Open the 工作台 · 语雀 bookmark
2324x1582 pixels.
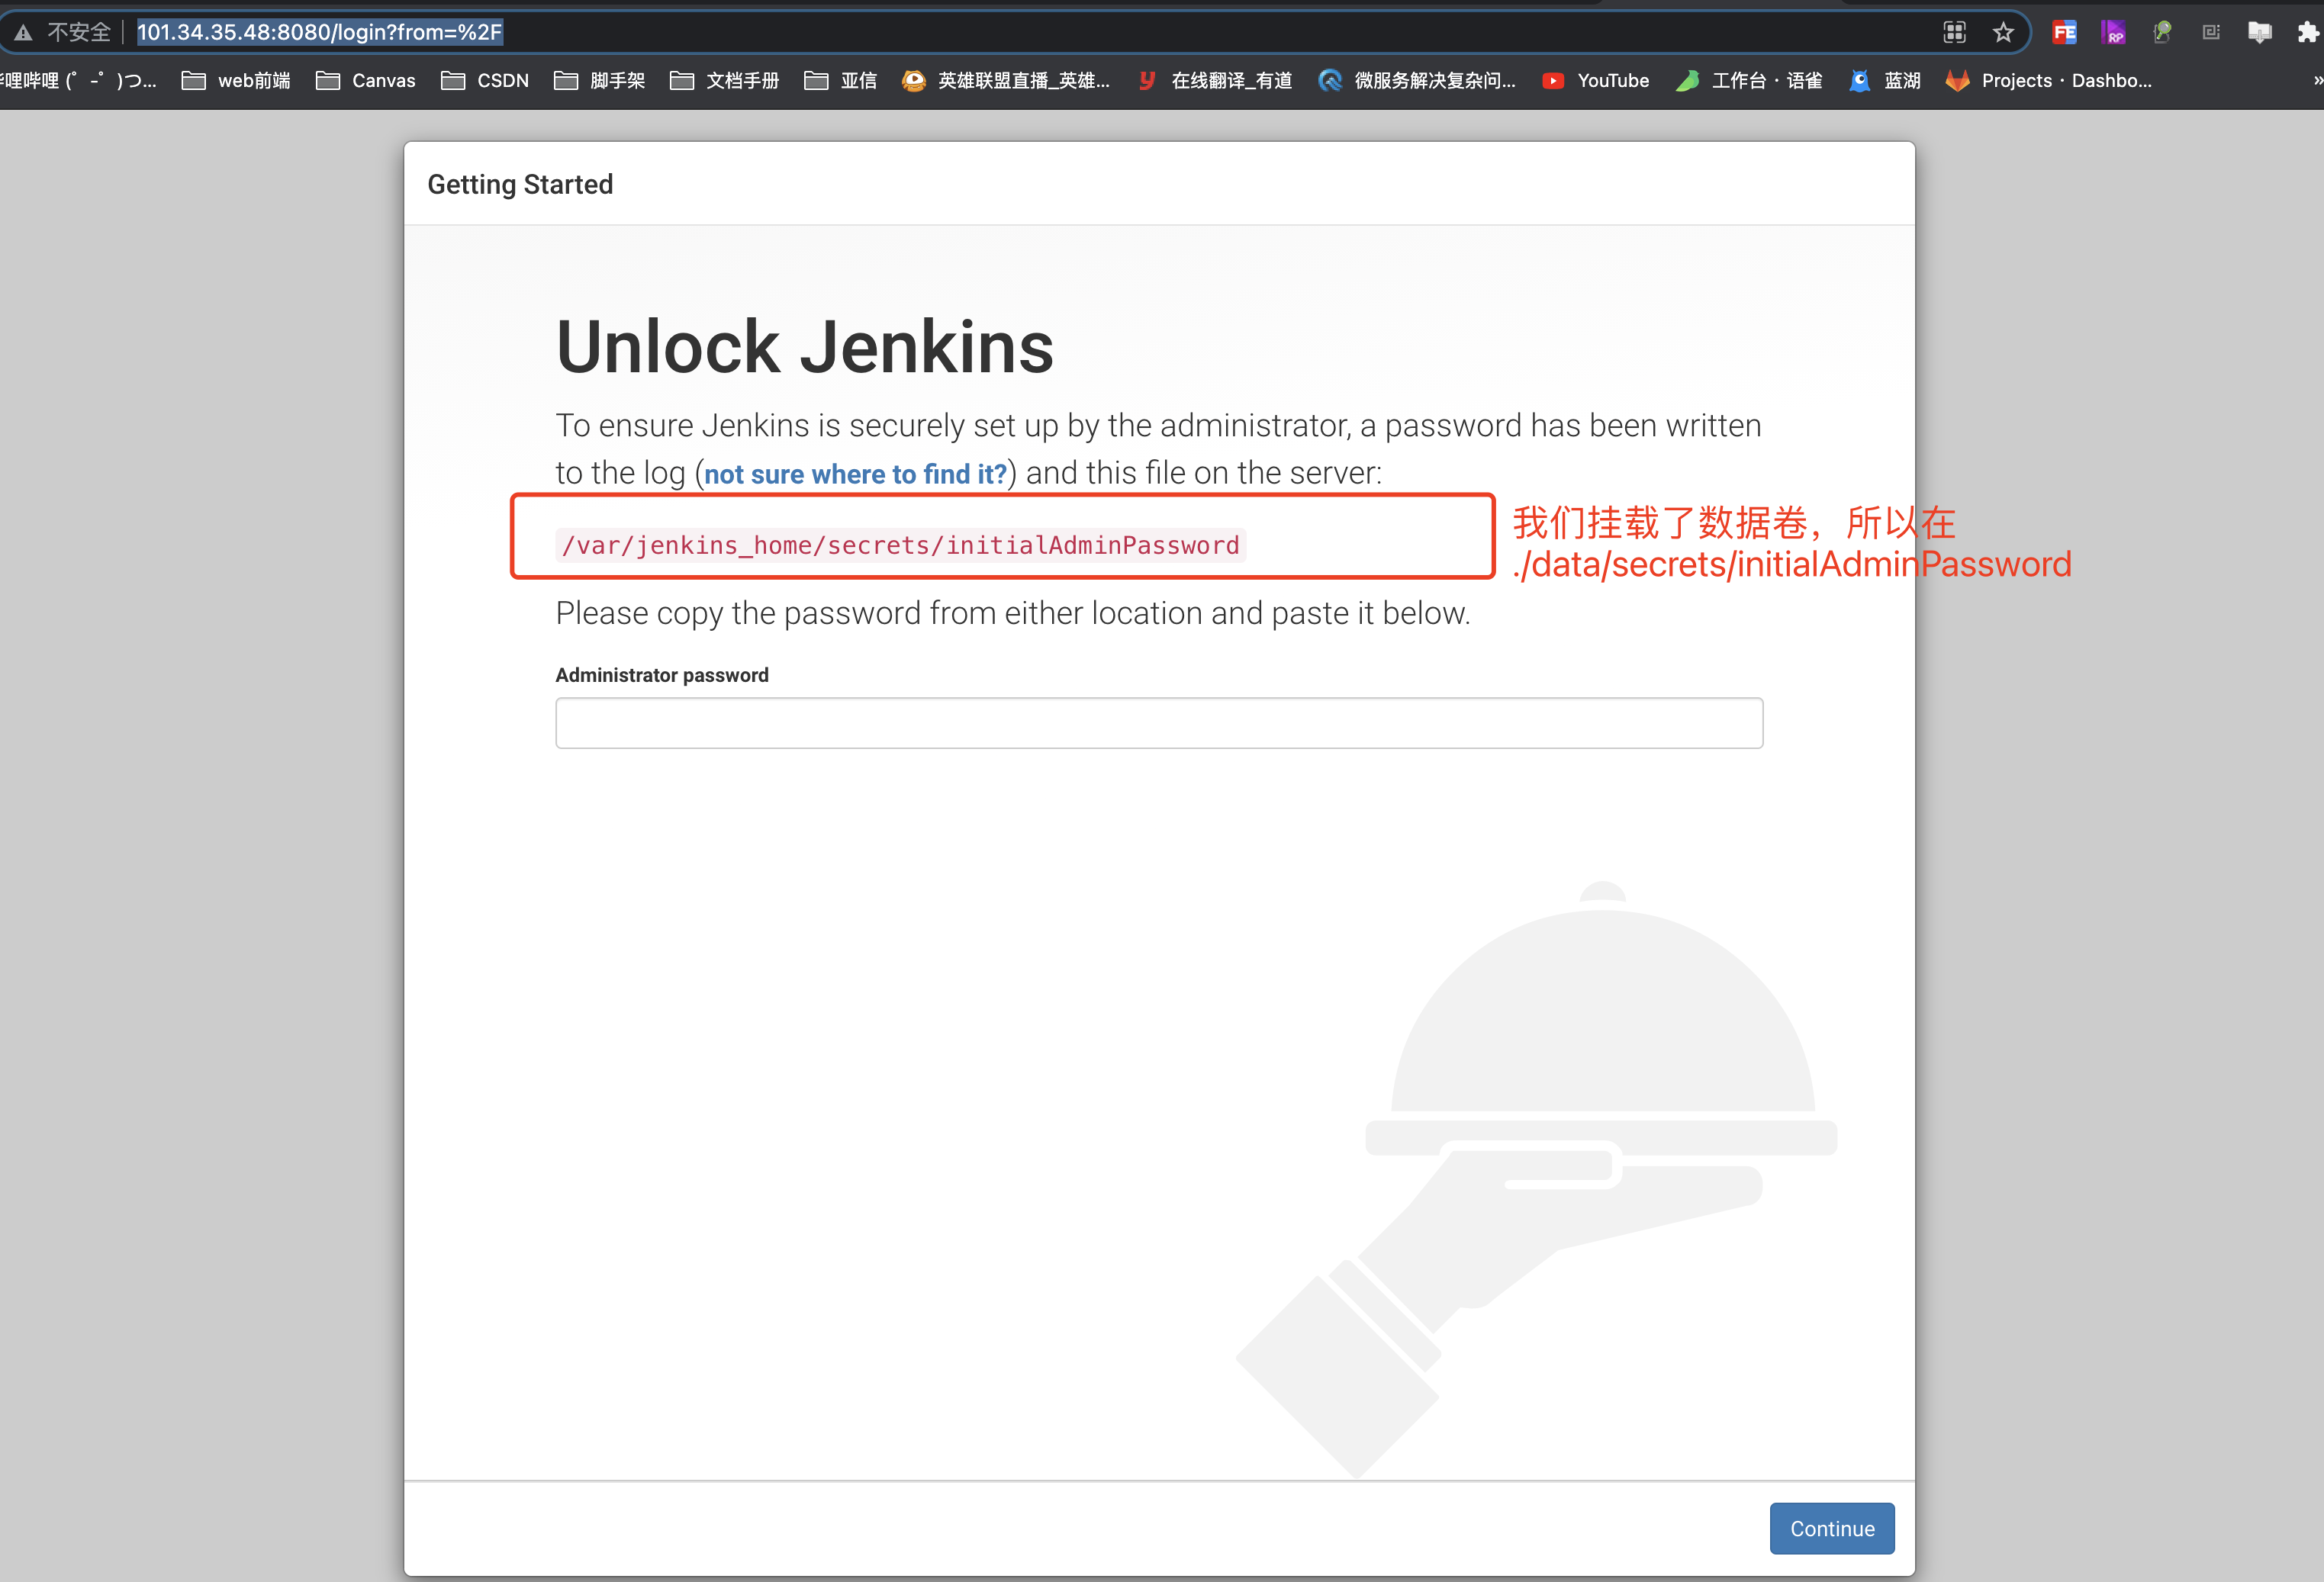tap(1749, 81)
